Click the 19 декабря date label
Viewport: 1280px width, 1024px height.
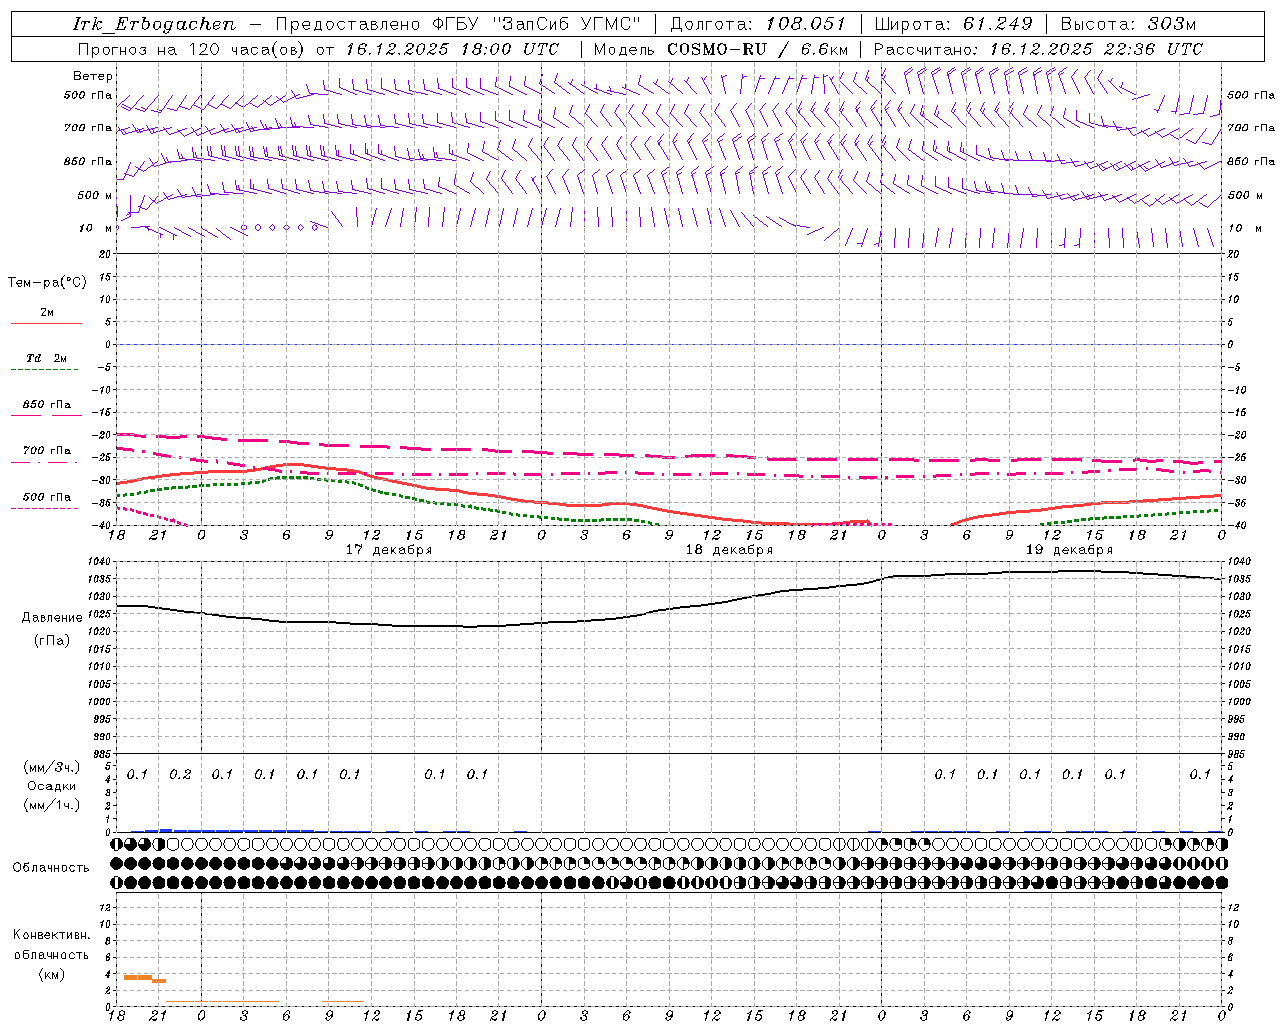1069,550
